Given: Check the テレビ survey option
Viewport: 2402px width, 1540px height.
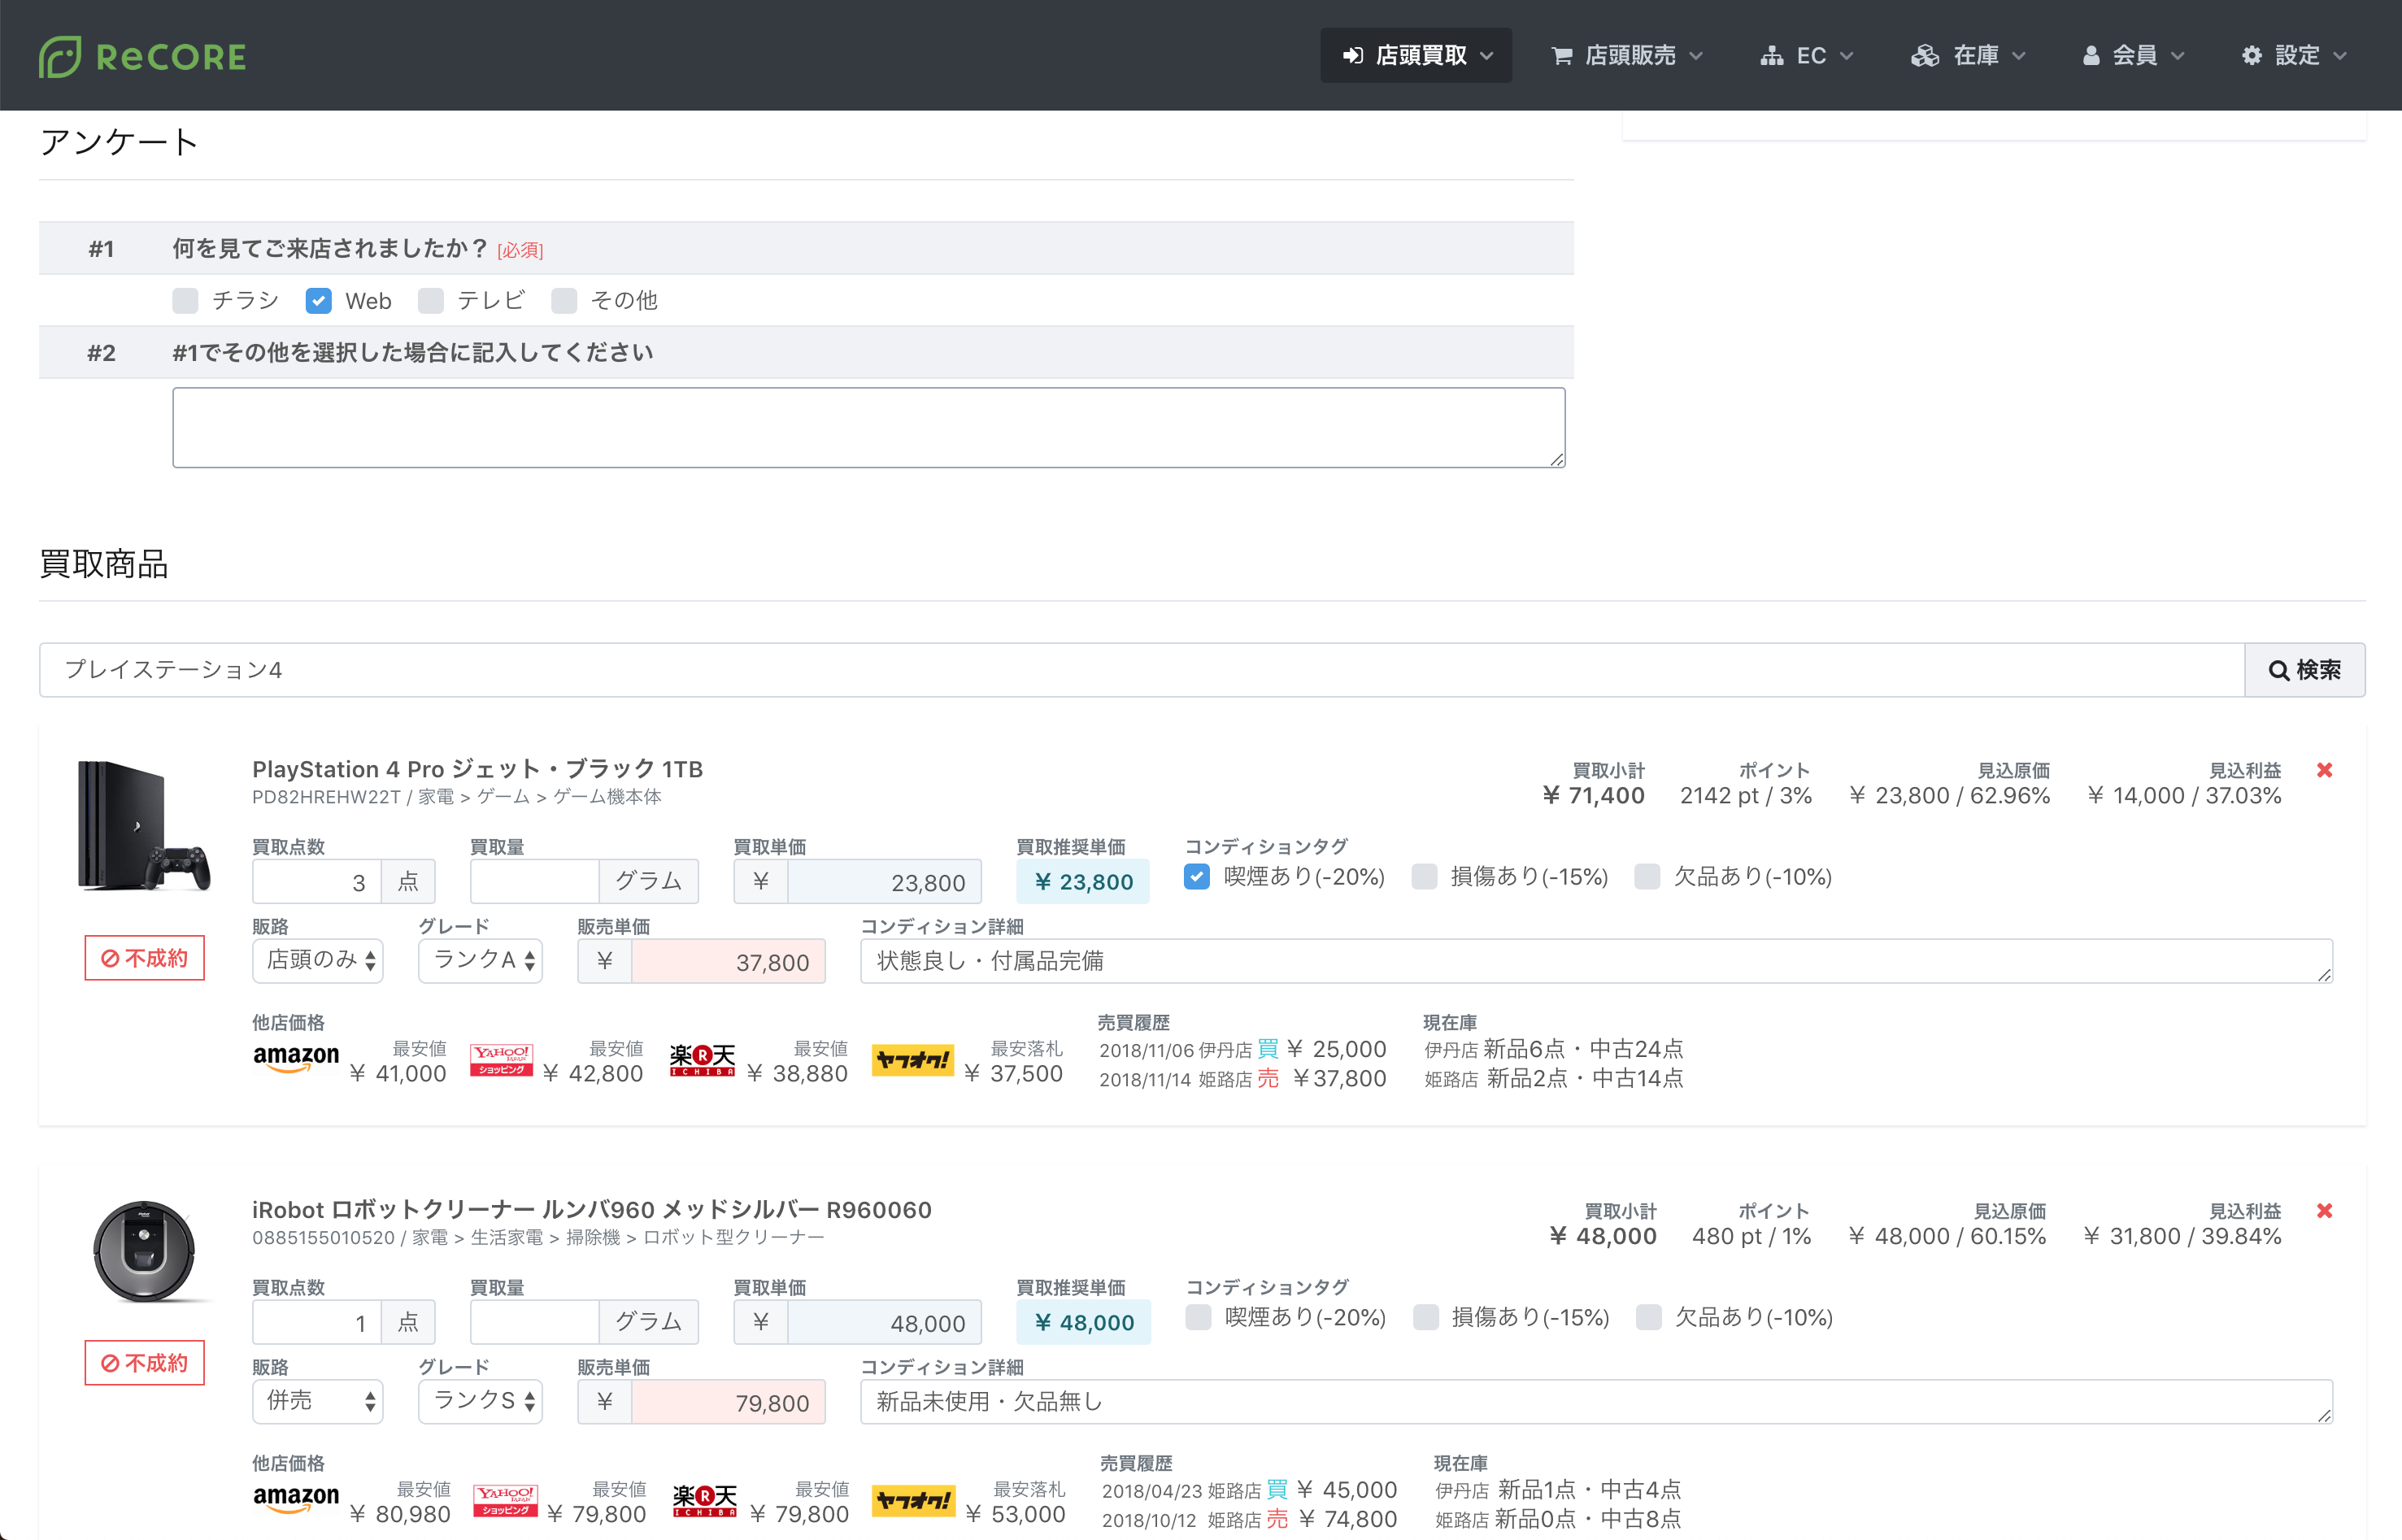Looking at the screenshot, I should click(x=430, y=301).
